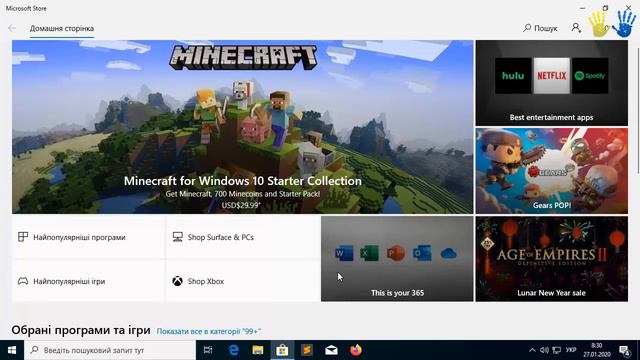Select the Outlook icon in the 365 tile
Screen dimensions: 640x360
click(422, 253)
